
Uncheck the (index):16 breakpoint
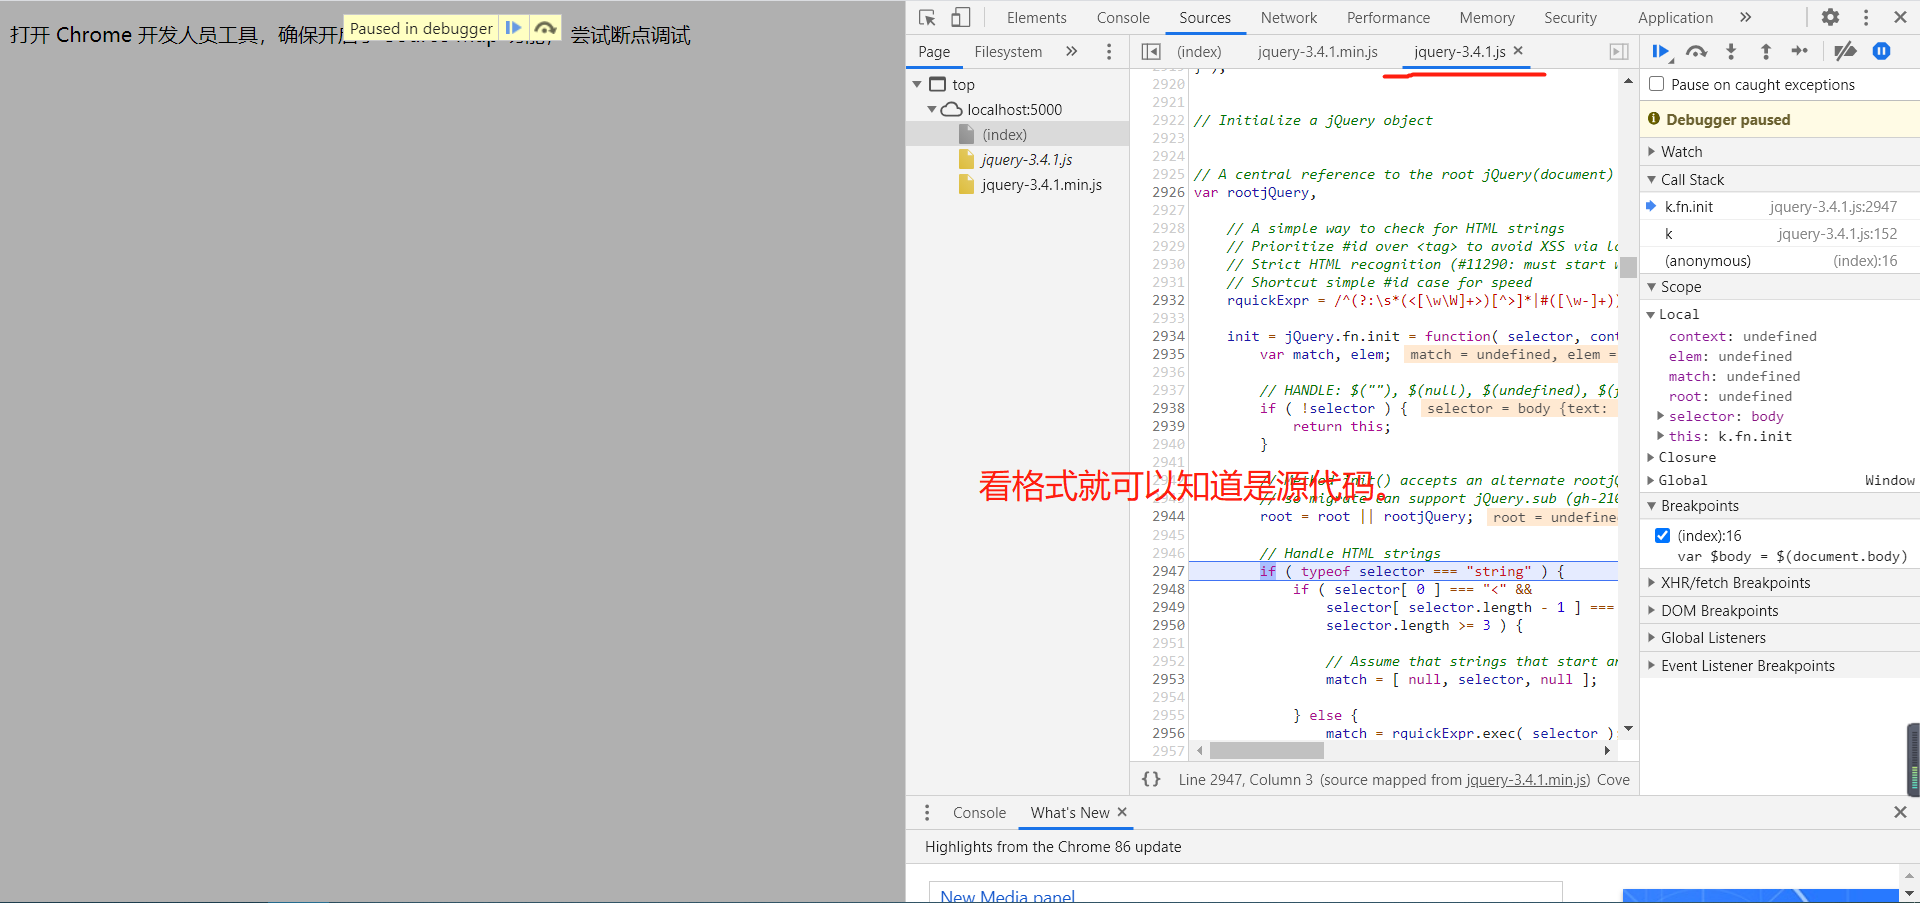(x=1662, y=536)
